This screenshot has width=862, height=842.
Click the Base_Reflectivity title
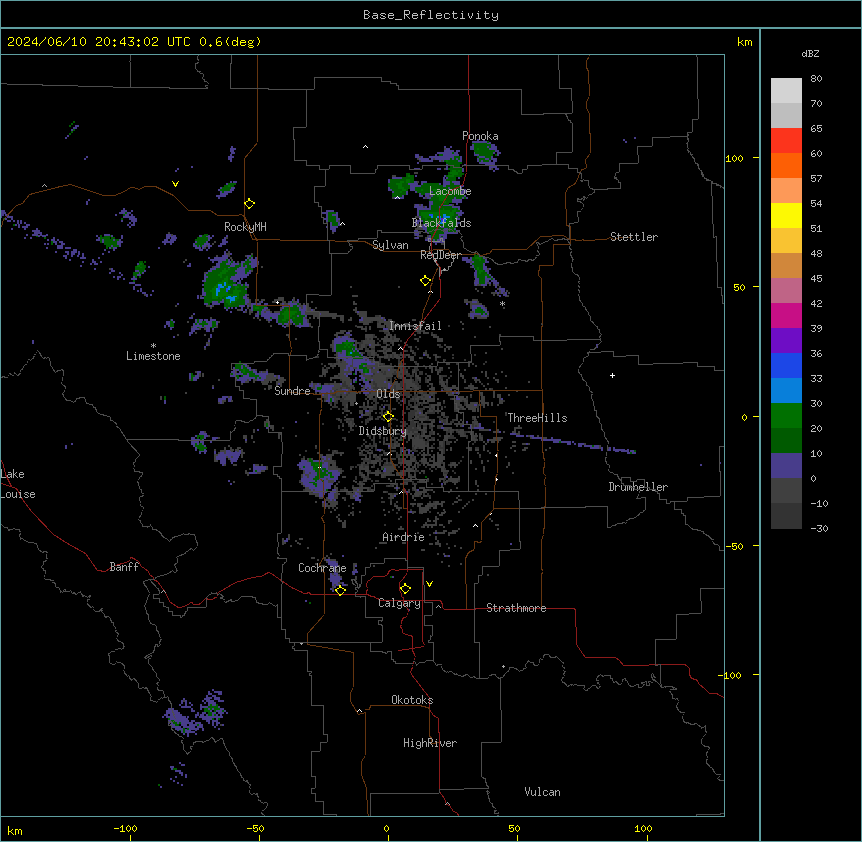431,15
